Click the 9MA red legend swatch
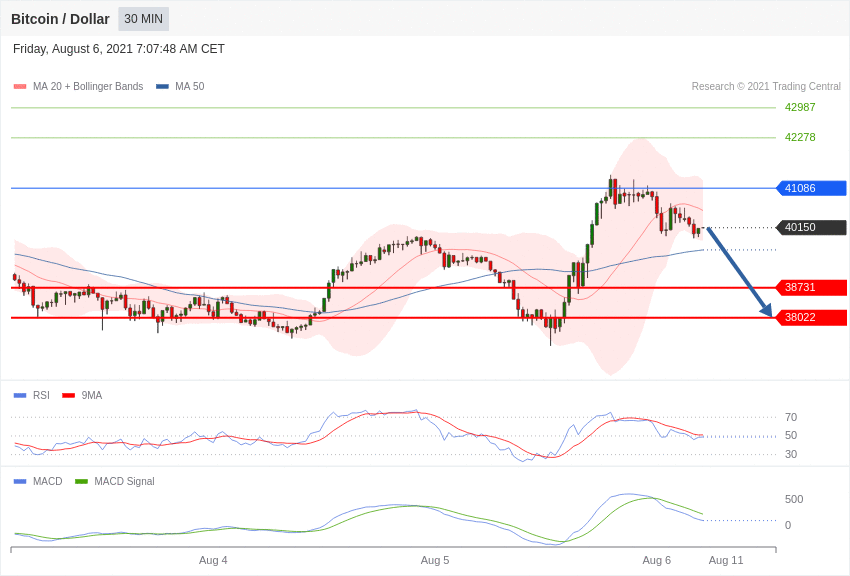 pos(69,396)
